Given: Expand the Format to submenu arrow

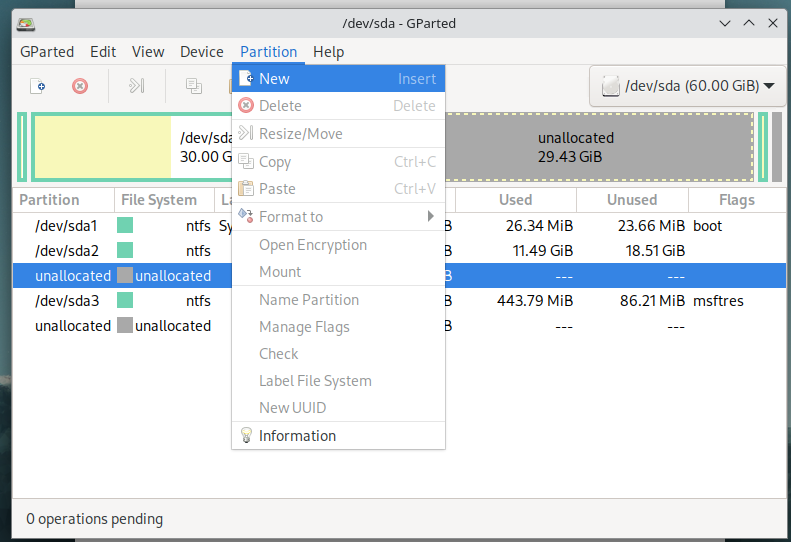Looking at the screenshot, I should click(x=430, y=216).
